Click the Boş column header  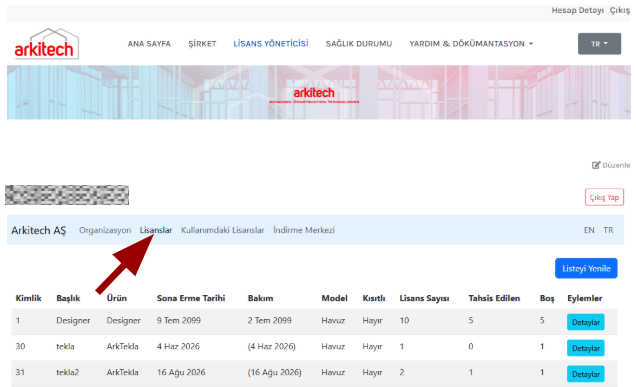547,299
